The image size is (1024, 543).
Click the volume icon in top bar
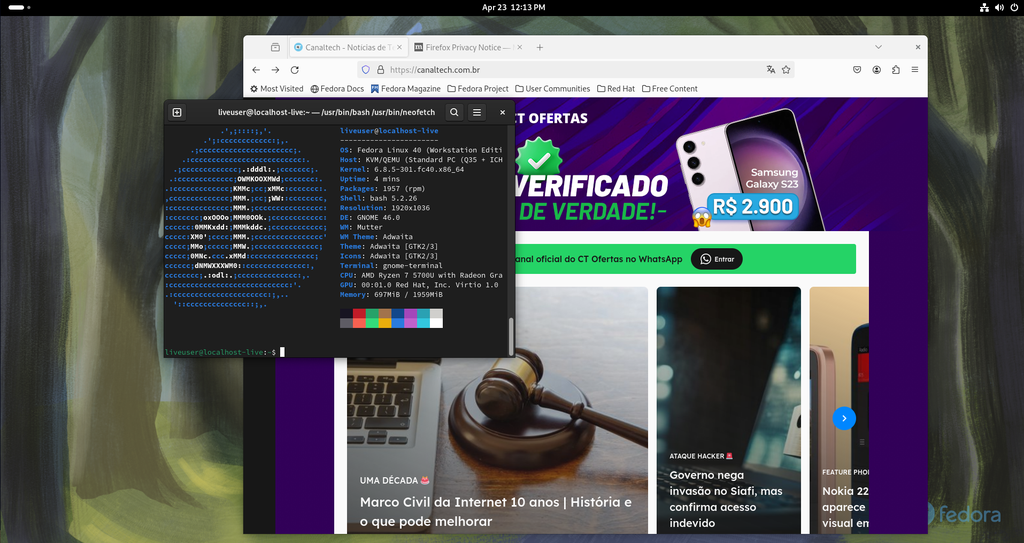coord(999,8)
